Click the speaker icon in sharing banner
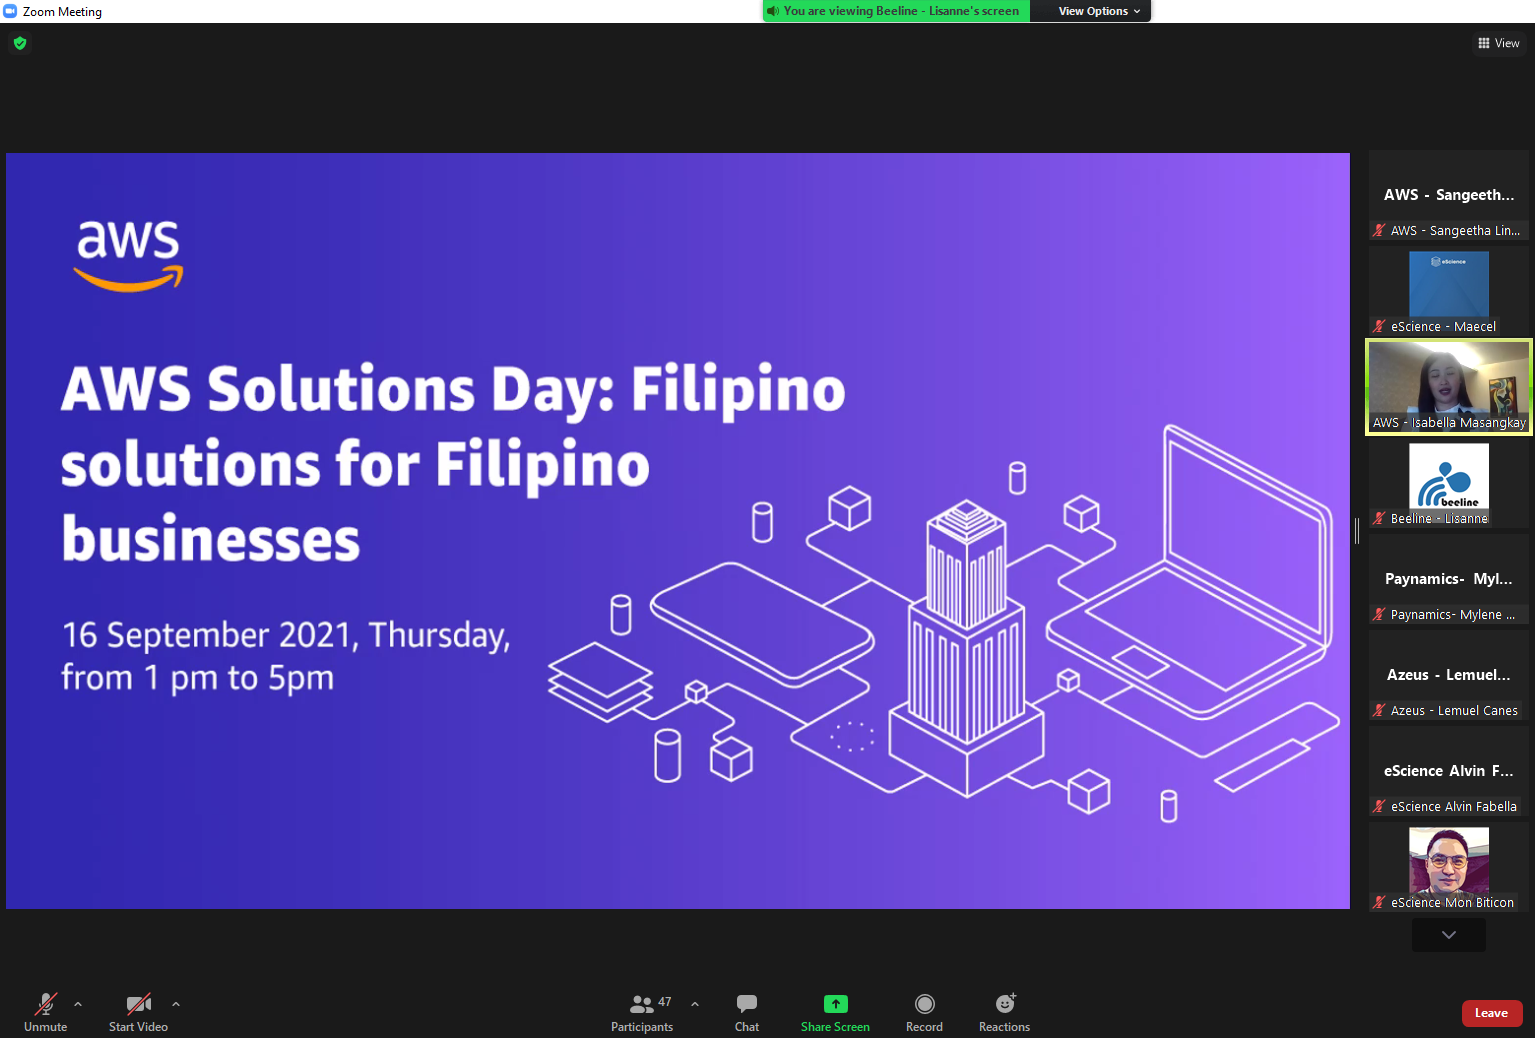 point(773,11)
